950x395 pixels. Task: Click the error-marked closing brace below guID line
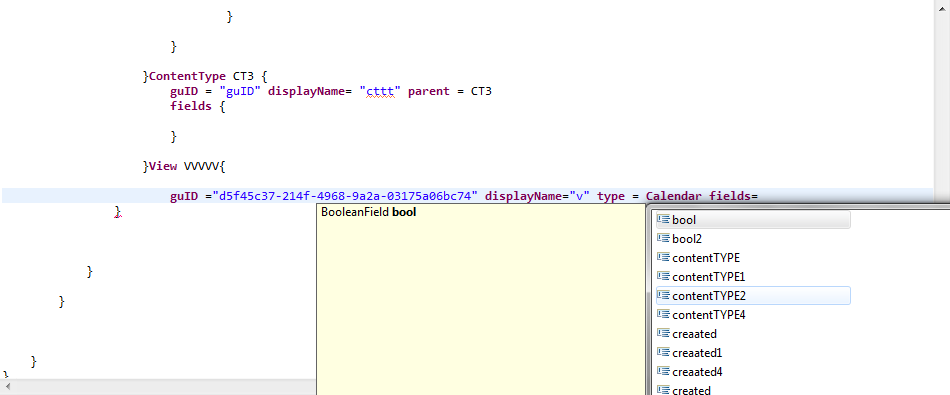118,211
